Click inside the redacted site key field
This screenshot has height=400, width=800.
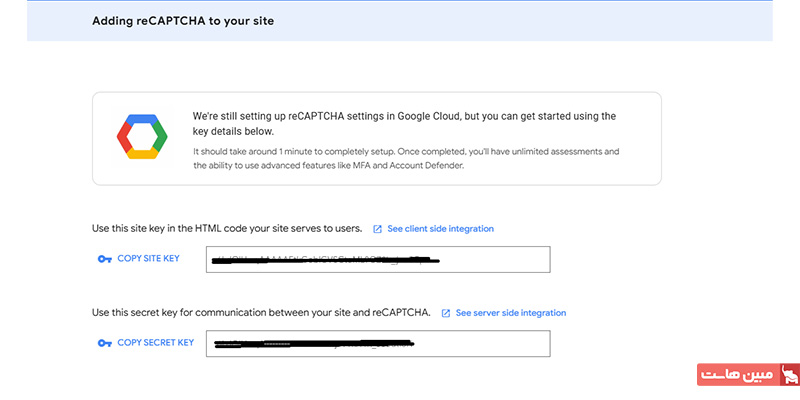378,259
